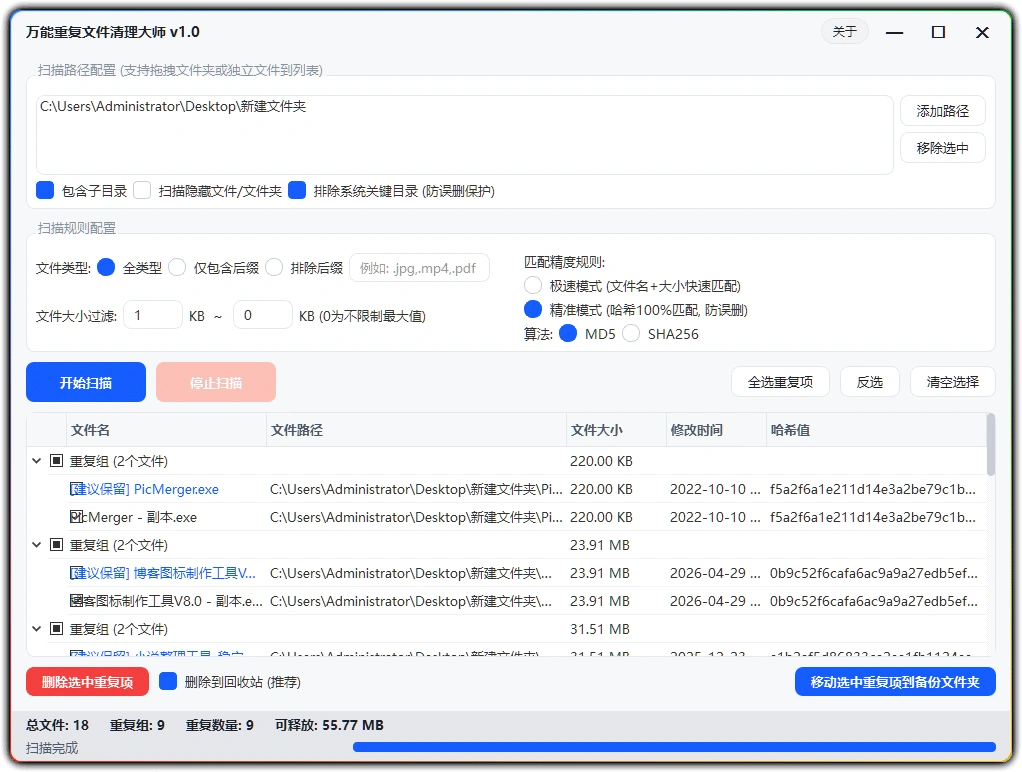Click 全选重复项 button
The image size is (1022, 772).
[x=780, y=382]
